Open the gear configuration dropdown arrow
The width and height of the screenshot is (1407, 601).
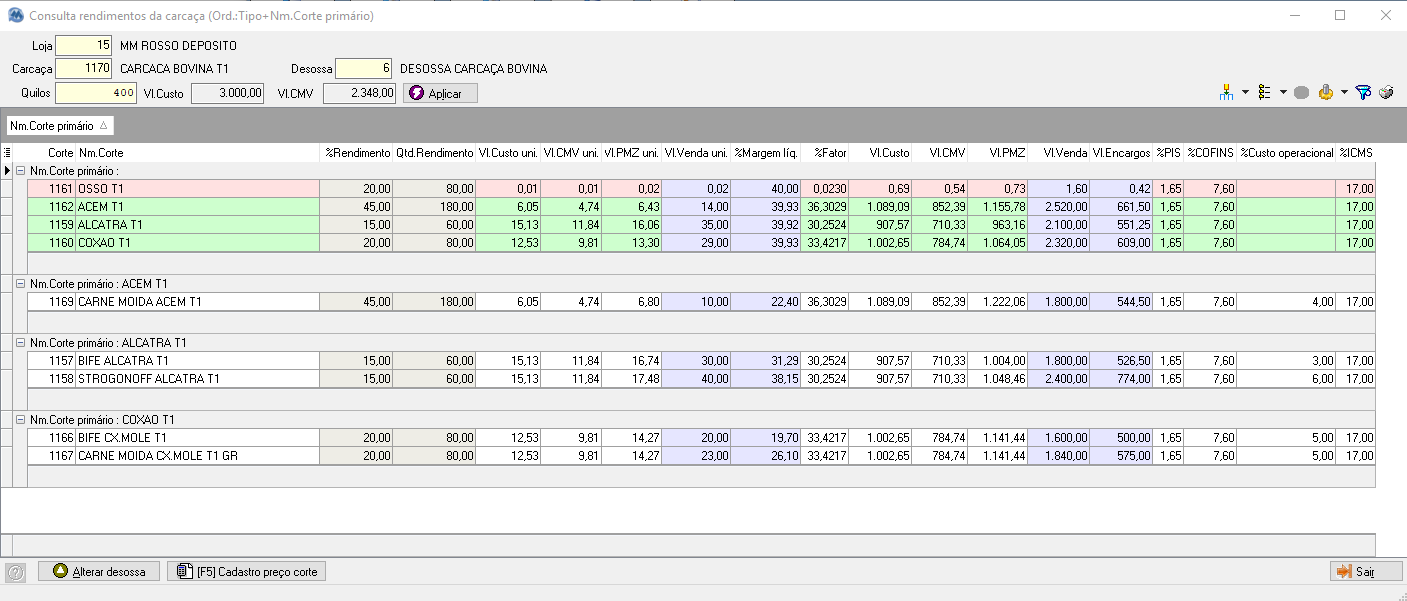(x=1344, y=92)
